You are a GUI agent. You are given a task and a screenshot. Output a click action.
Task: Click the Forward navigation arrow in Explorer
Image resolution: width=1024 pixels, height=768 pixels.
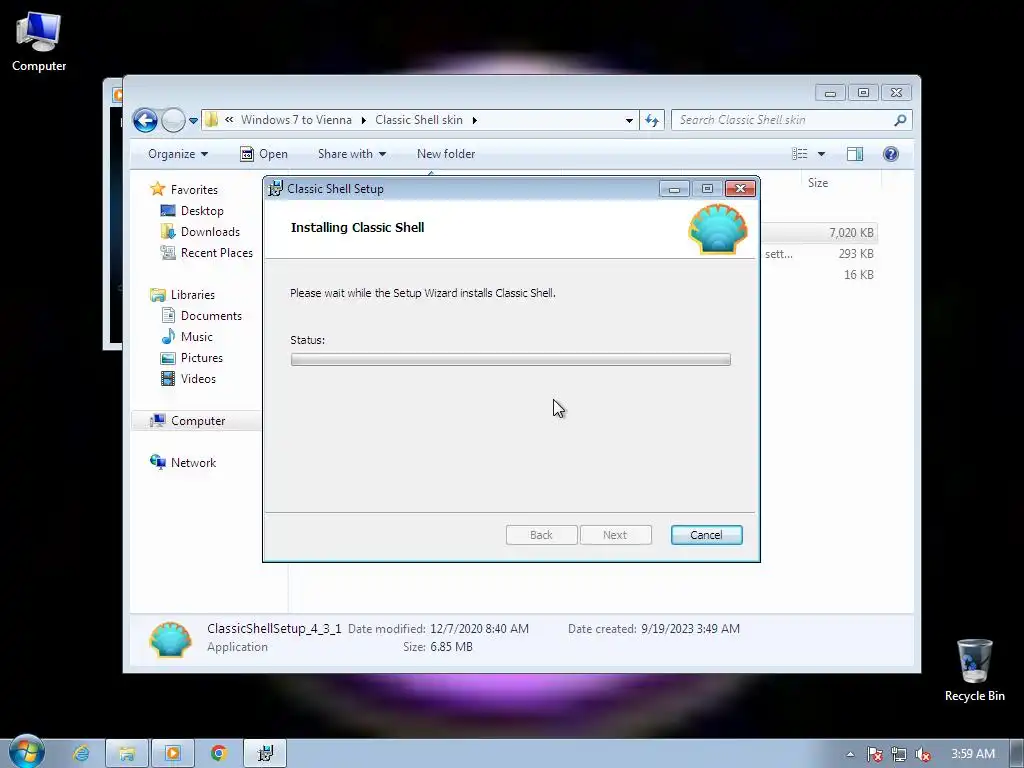(173, 120)
